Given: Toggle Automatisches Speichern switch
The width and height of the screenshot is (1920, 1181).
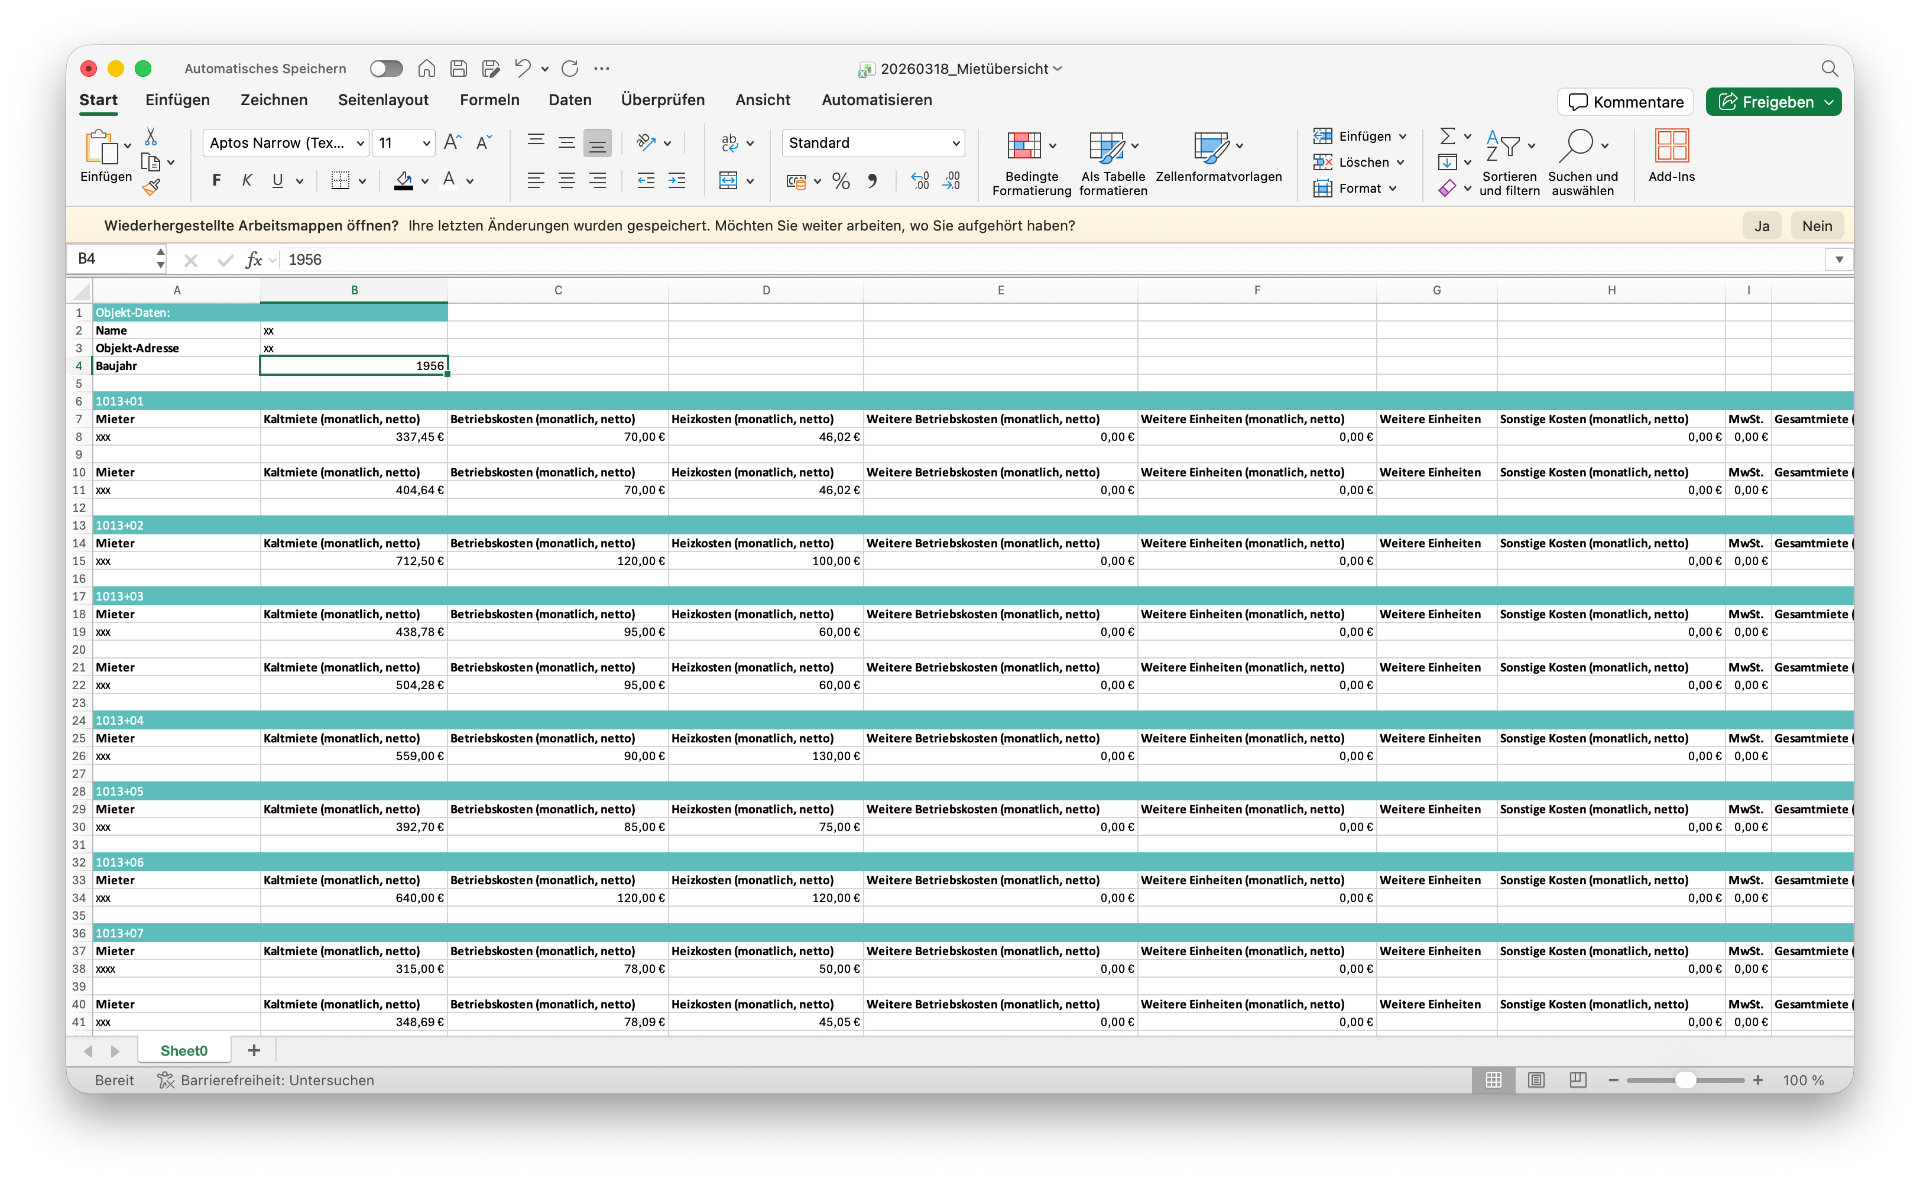Looking at the screenshot, I should tap(386, 68).
